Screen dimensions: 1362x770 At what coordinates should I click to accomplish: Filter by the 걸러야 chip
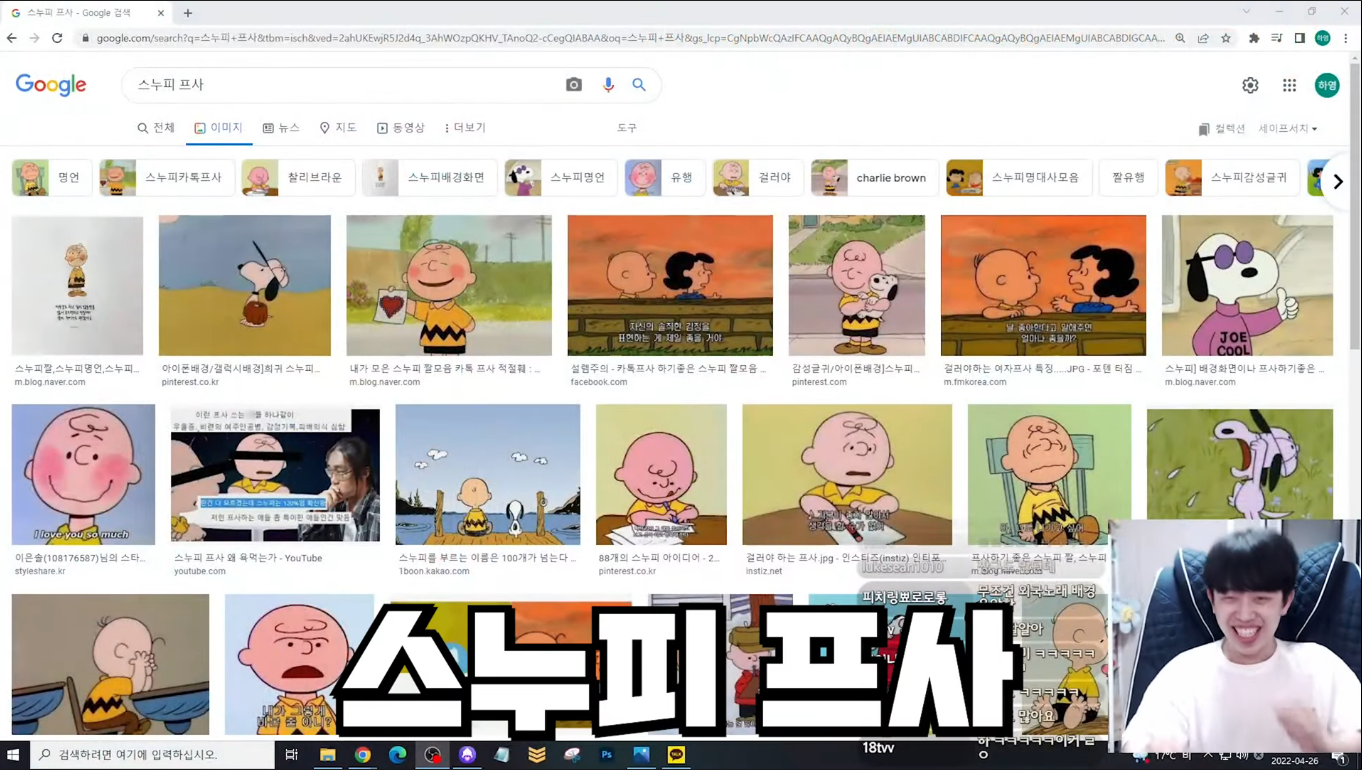pos(758,178)
